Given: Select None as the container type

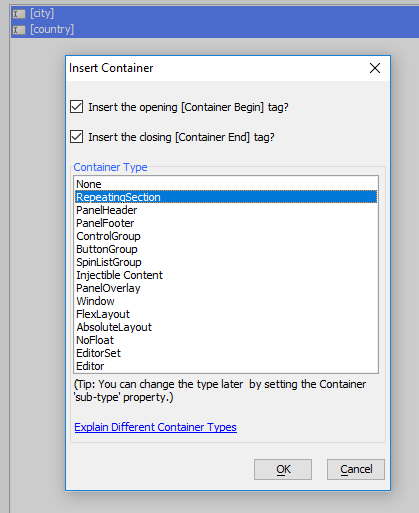Looking at the screenshot, I should (226, 184).
